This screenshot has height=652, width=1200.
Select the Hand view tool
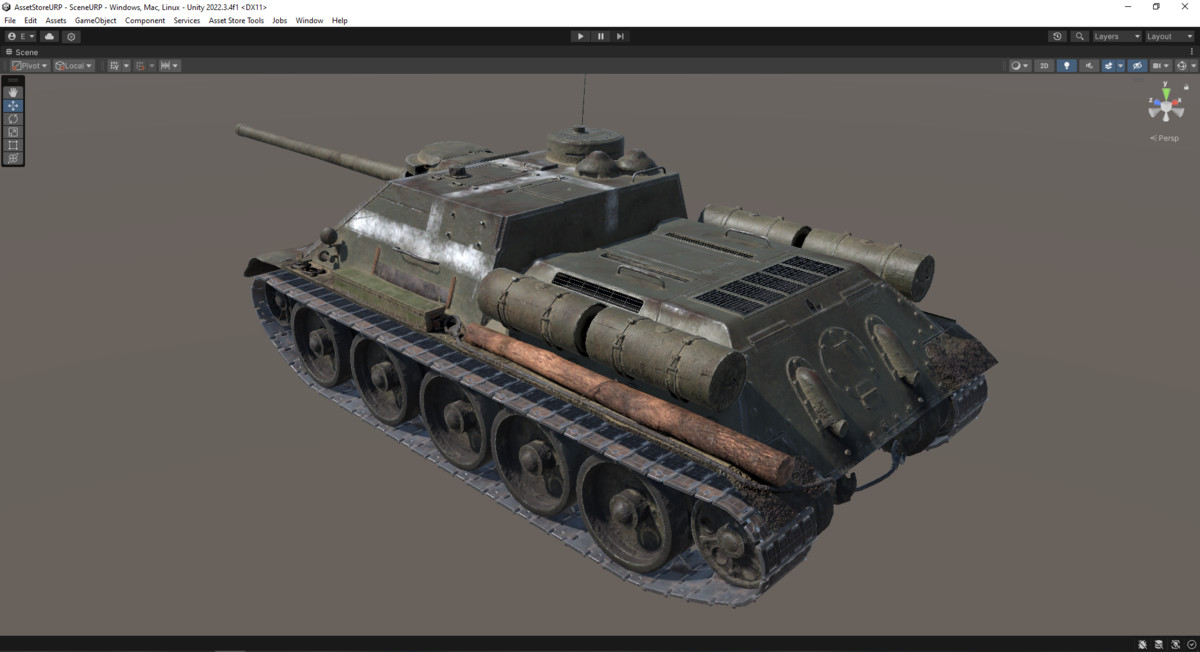[13, 92]
